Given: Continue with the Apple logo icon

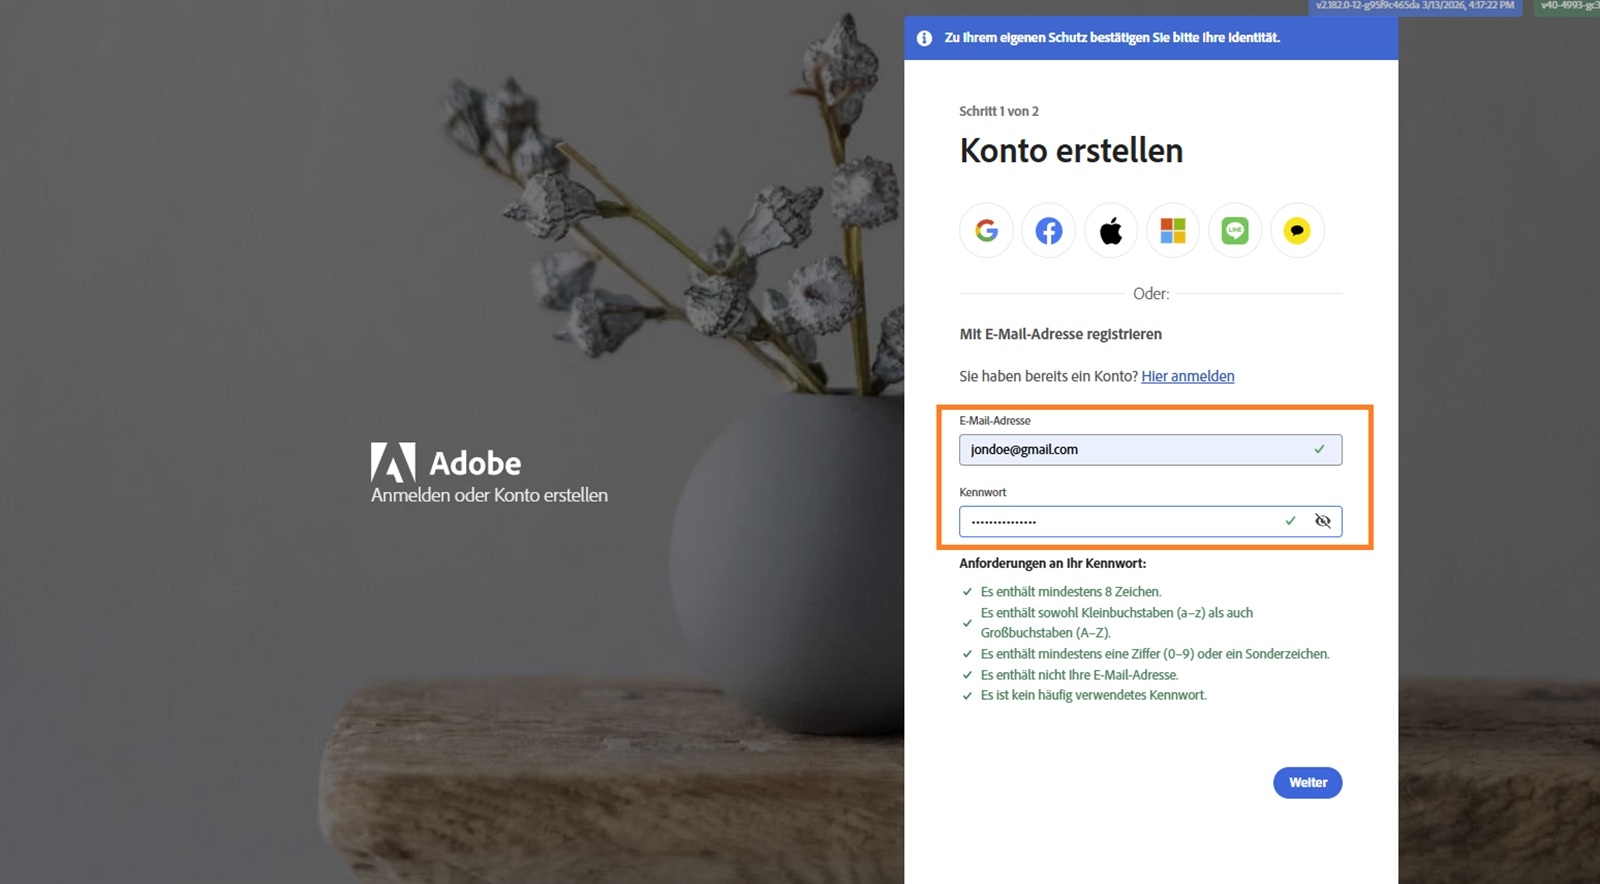Looking at the screenshot, I should click(x=1111, y=231).
